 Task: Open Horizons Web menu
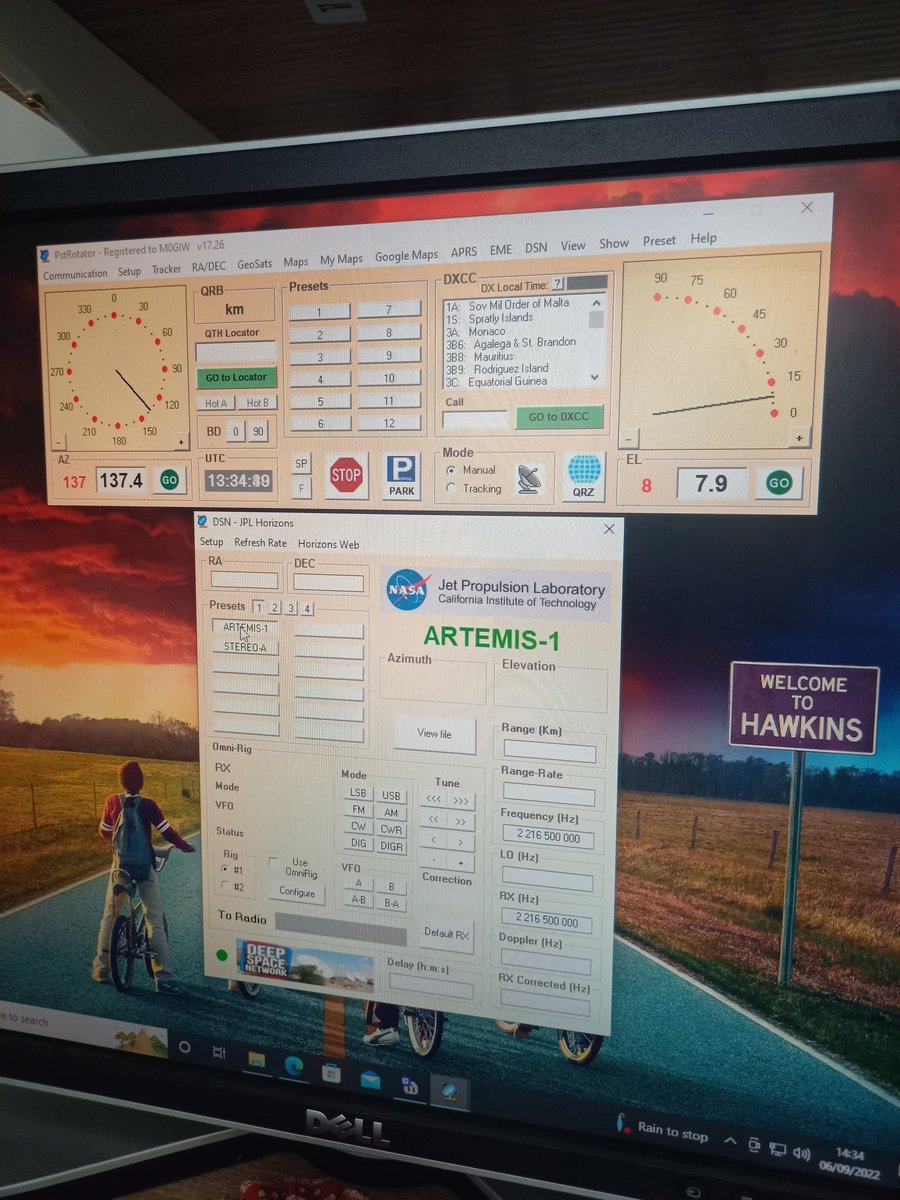point(328,545)
